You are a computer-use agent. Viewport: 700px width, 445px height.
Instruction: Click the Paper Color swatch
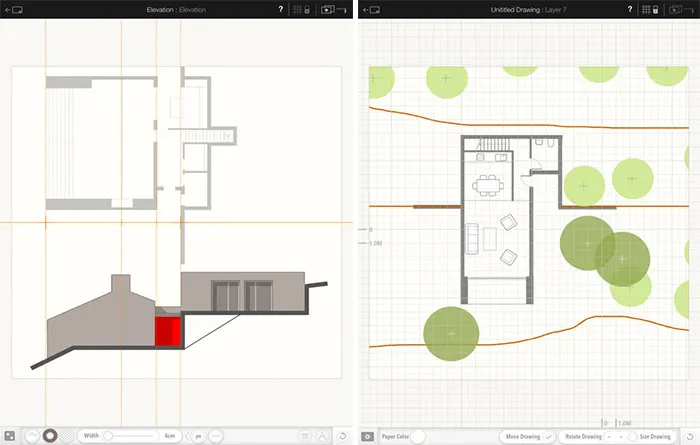(x=419, y=436)
